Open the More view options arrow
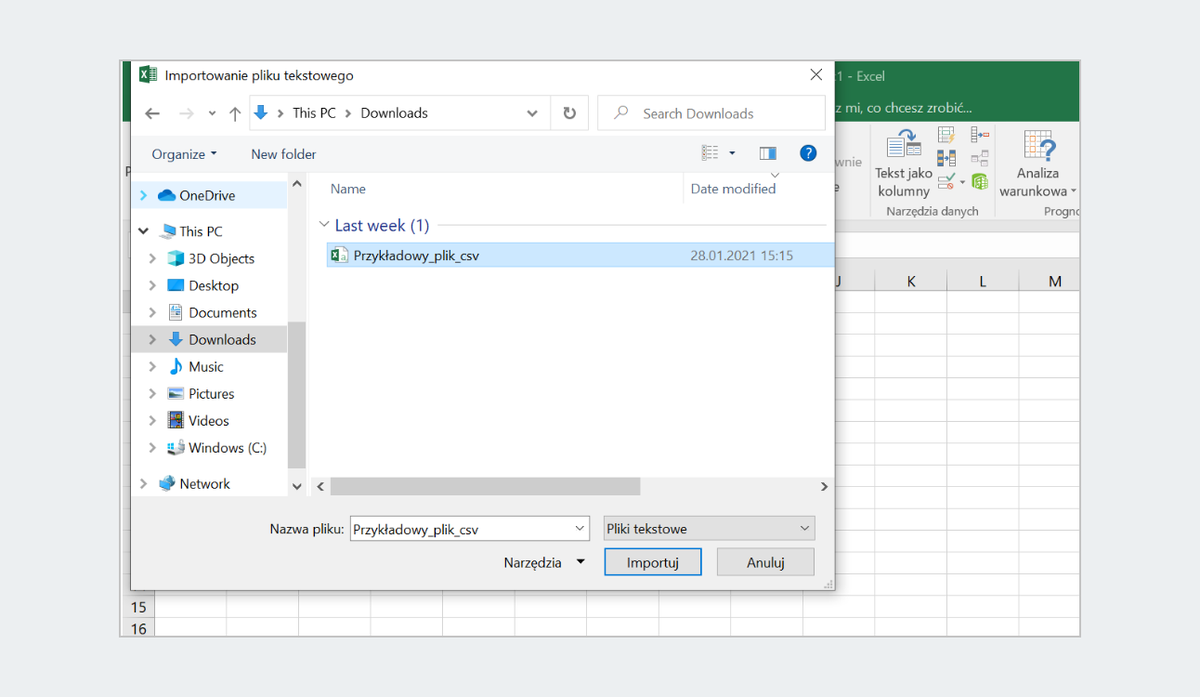The image size is (1200, 697). coord(732,153)
